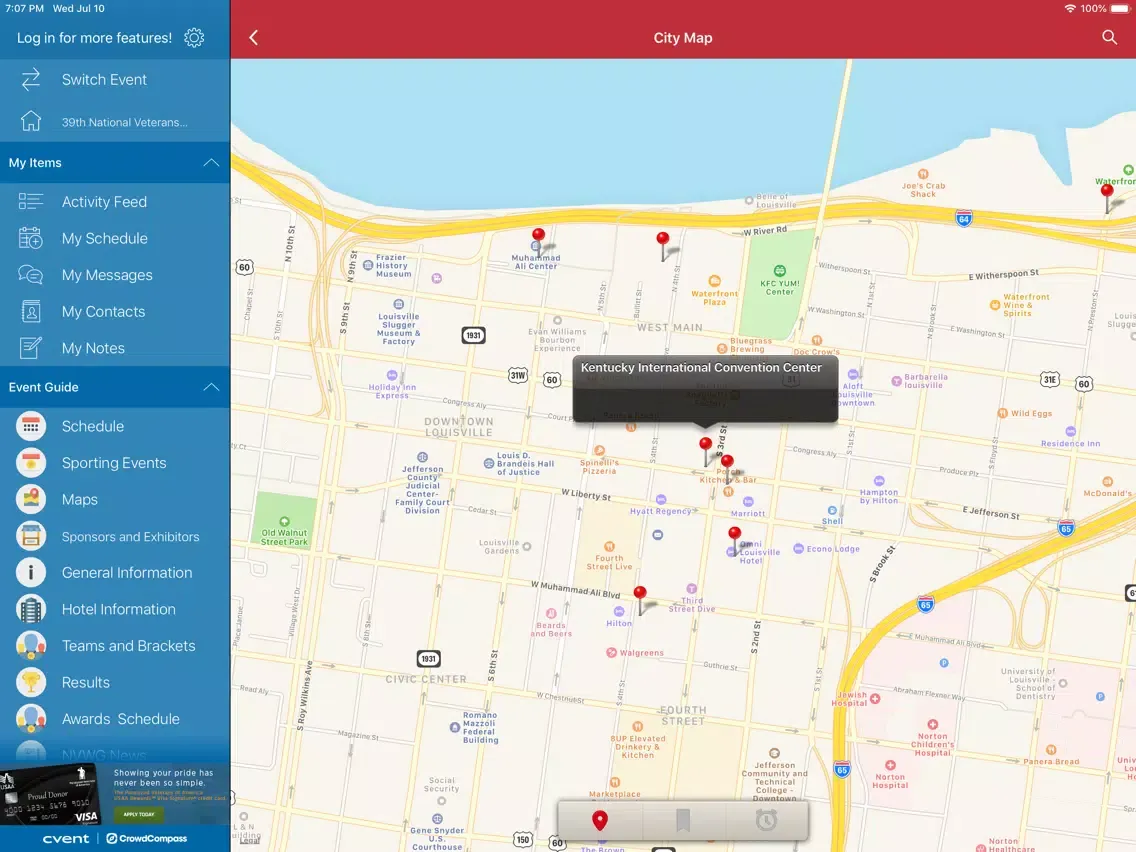The height and width of the screenshot is (852, 1136).
Task: Tap the Awards Schedule medal icon
Action: pyautogui.click(x=30, y=719)
